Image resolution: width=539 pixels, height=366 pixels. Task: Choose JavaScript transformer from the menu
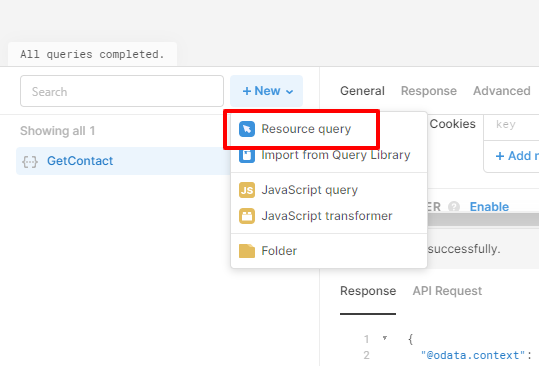tap(329, 216)
